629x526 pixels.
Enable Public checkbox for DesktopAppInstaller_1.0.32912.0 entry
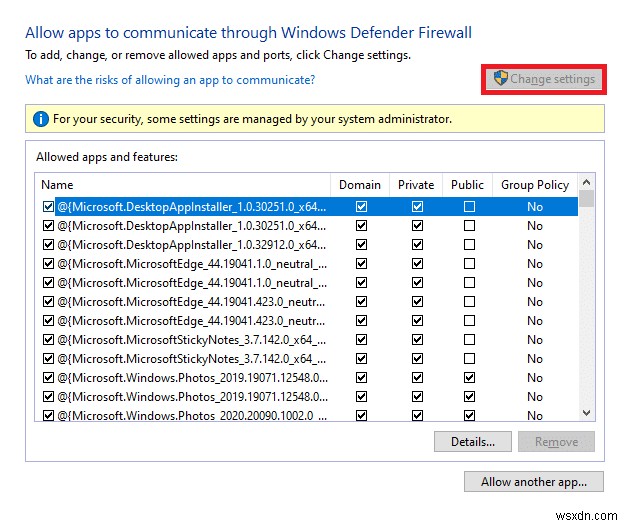coord(468,245)
